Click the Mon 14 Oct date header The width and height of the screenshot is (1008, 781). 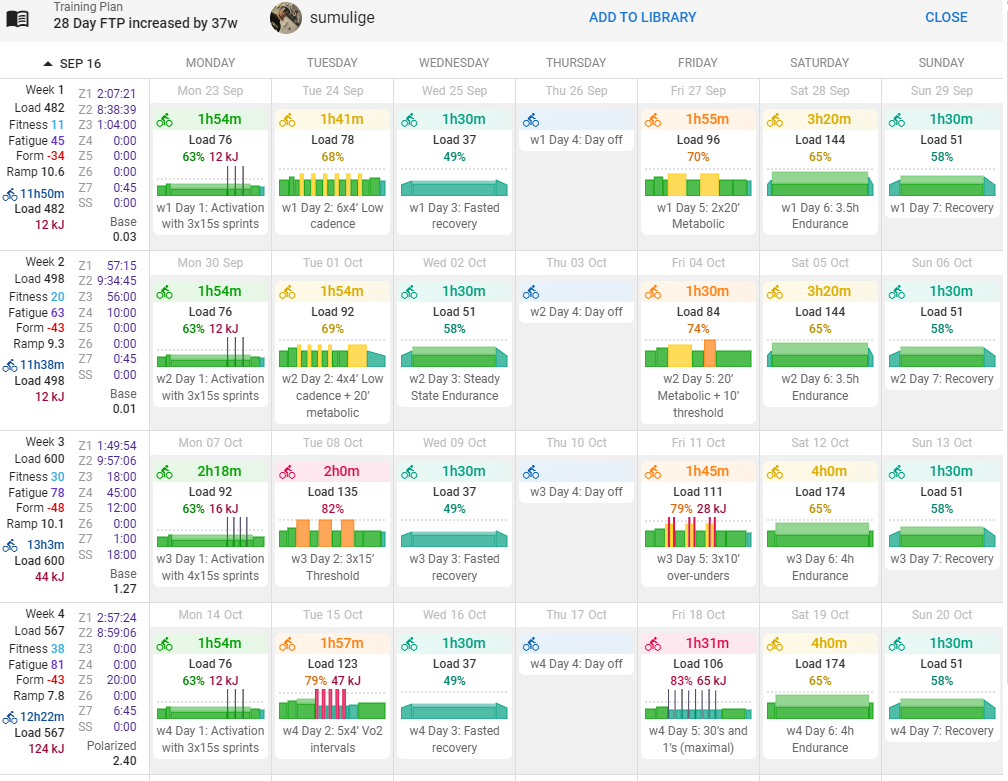[210, 615]
